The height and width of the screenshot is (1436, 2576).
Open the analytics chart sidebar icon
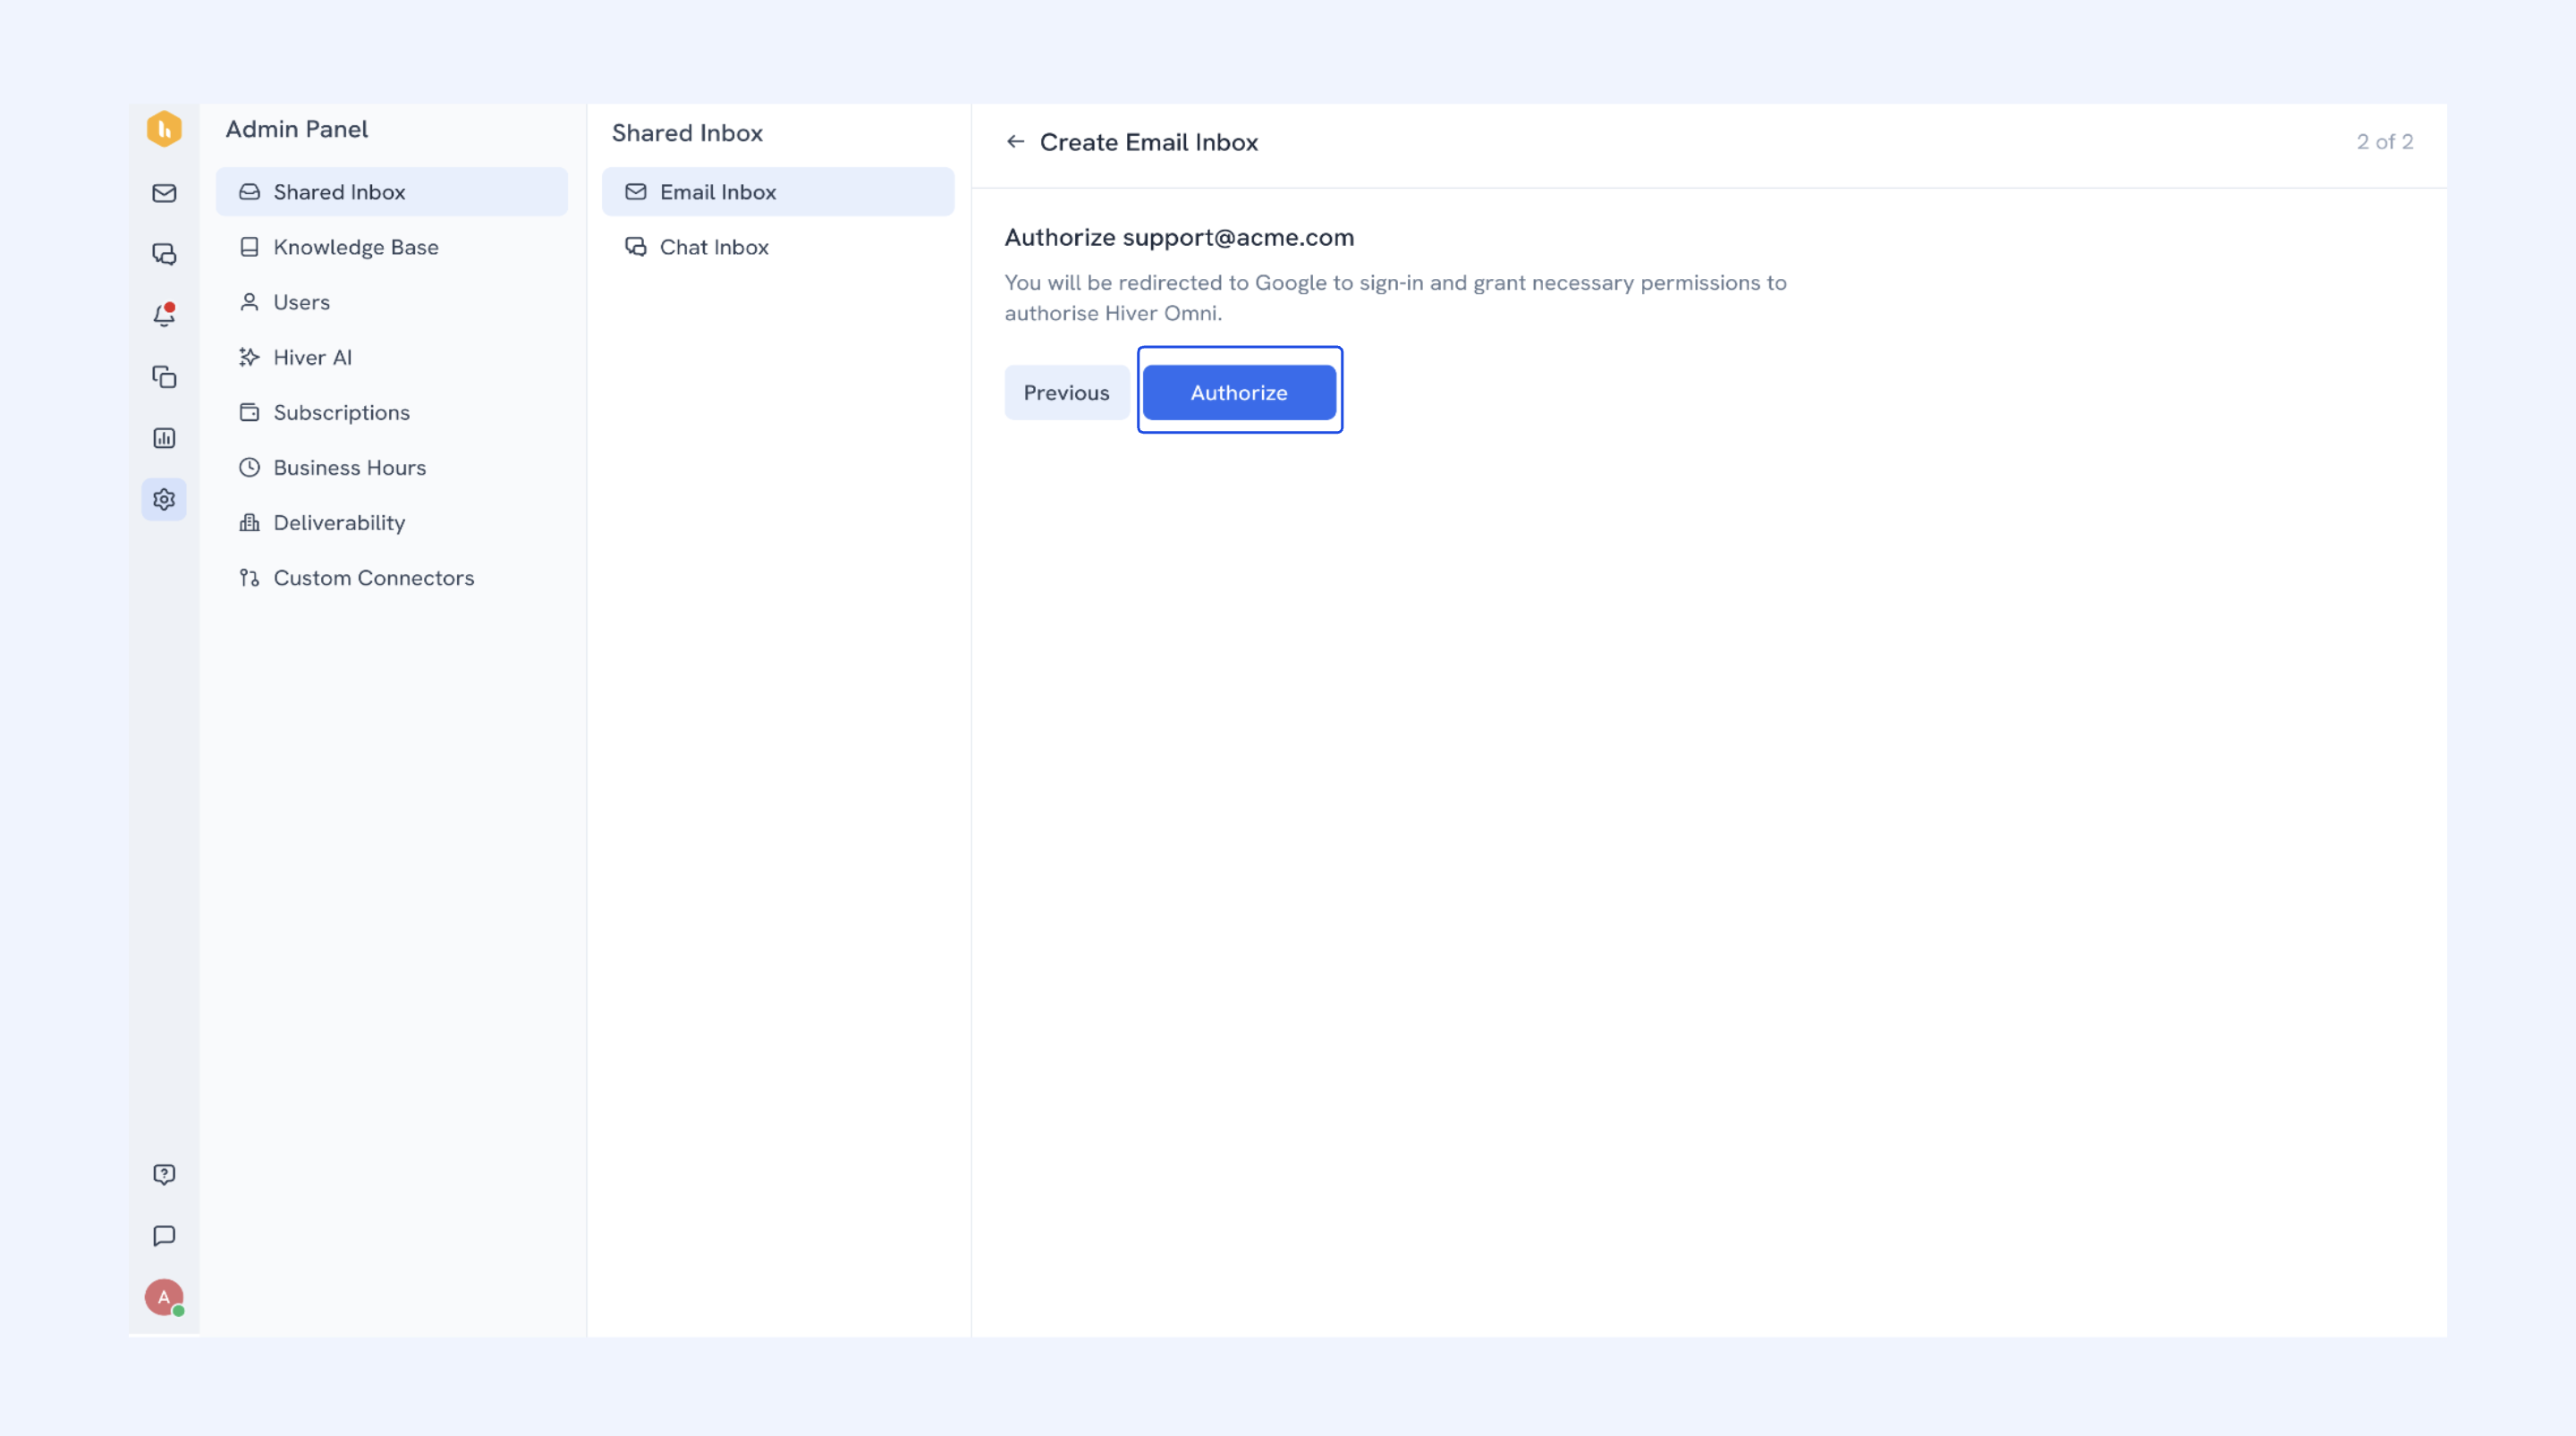pyautogui.click(x=164, y=438)
